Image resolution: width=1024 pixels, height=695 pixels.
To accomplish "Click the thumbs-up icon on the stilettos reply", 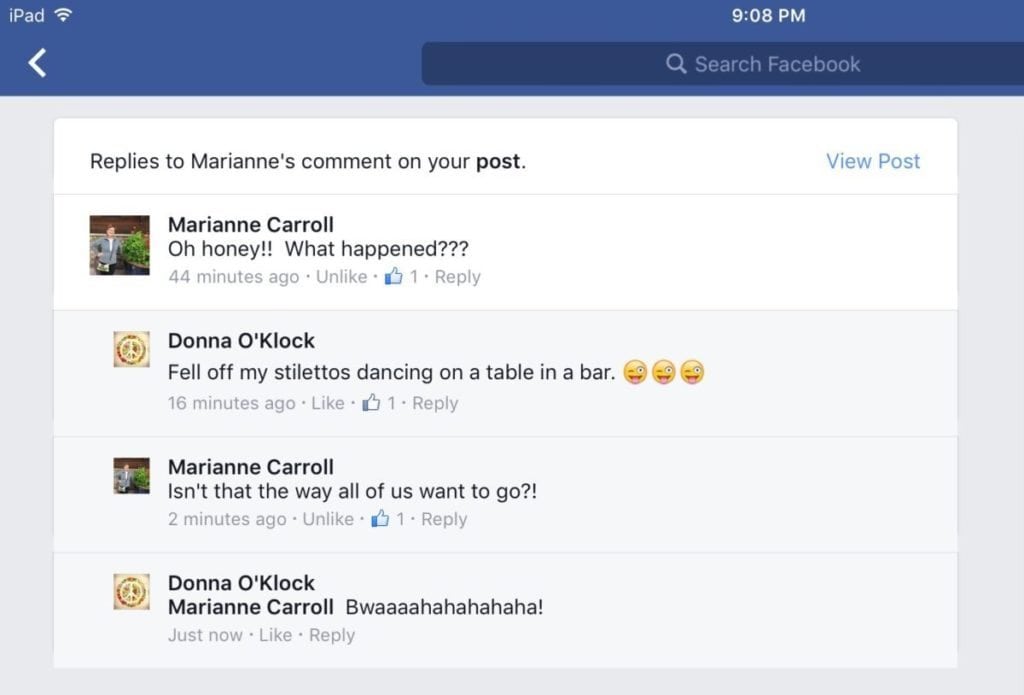I will (371, 402).
